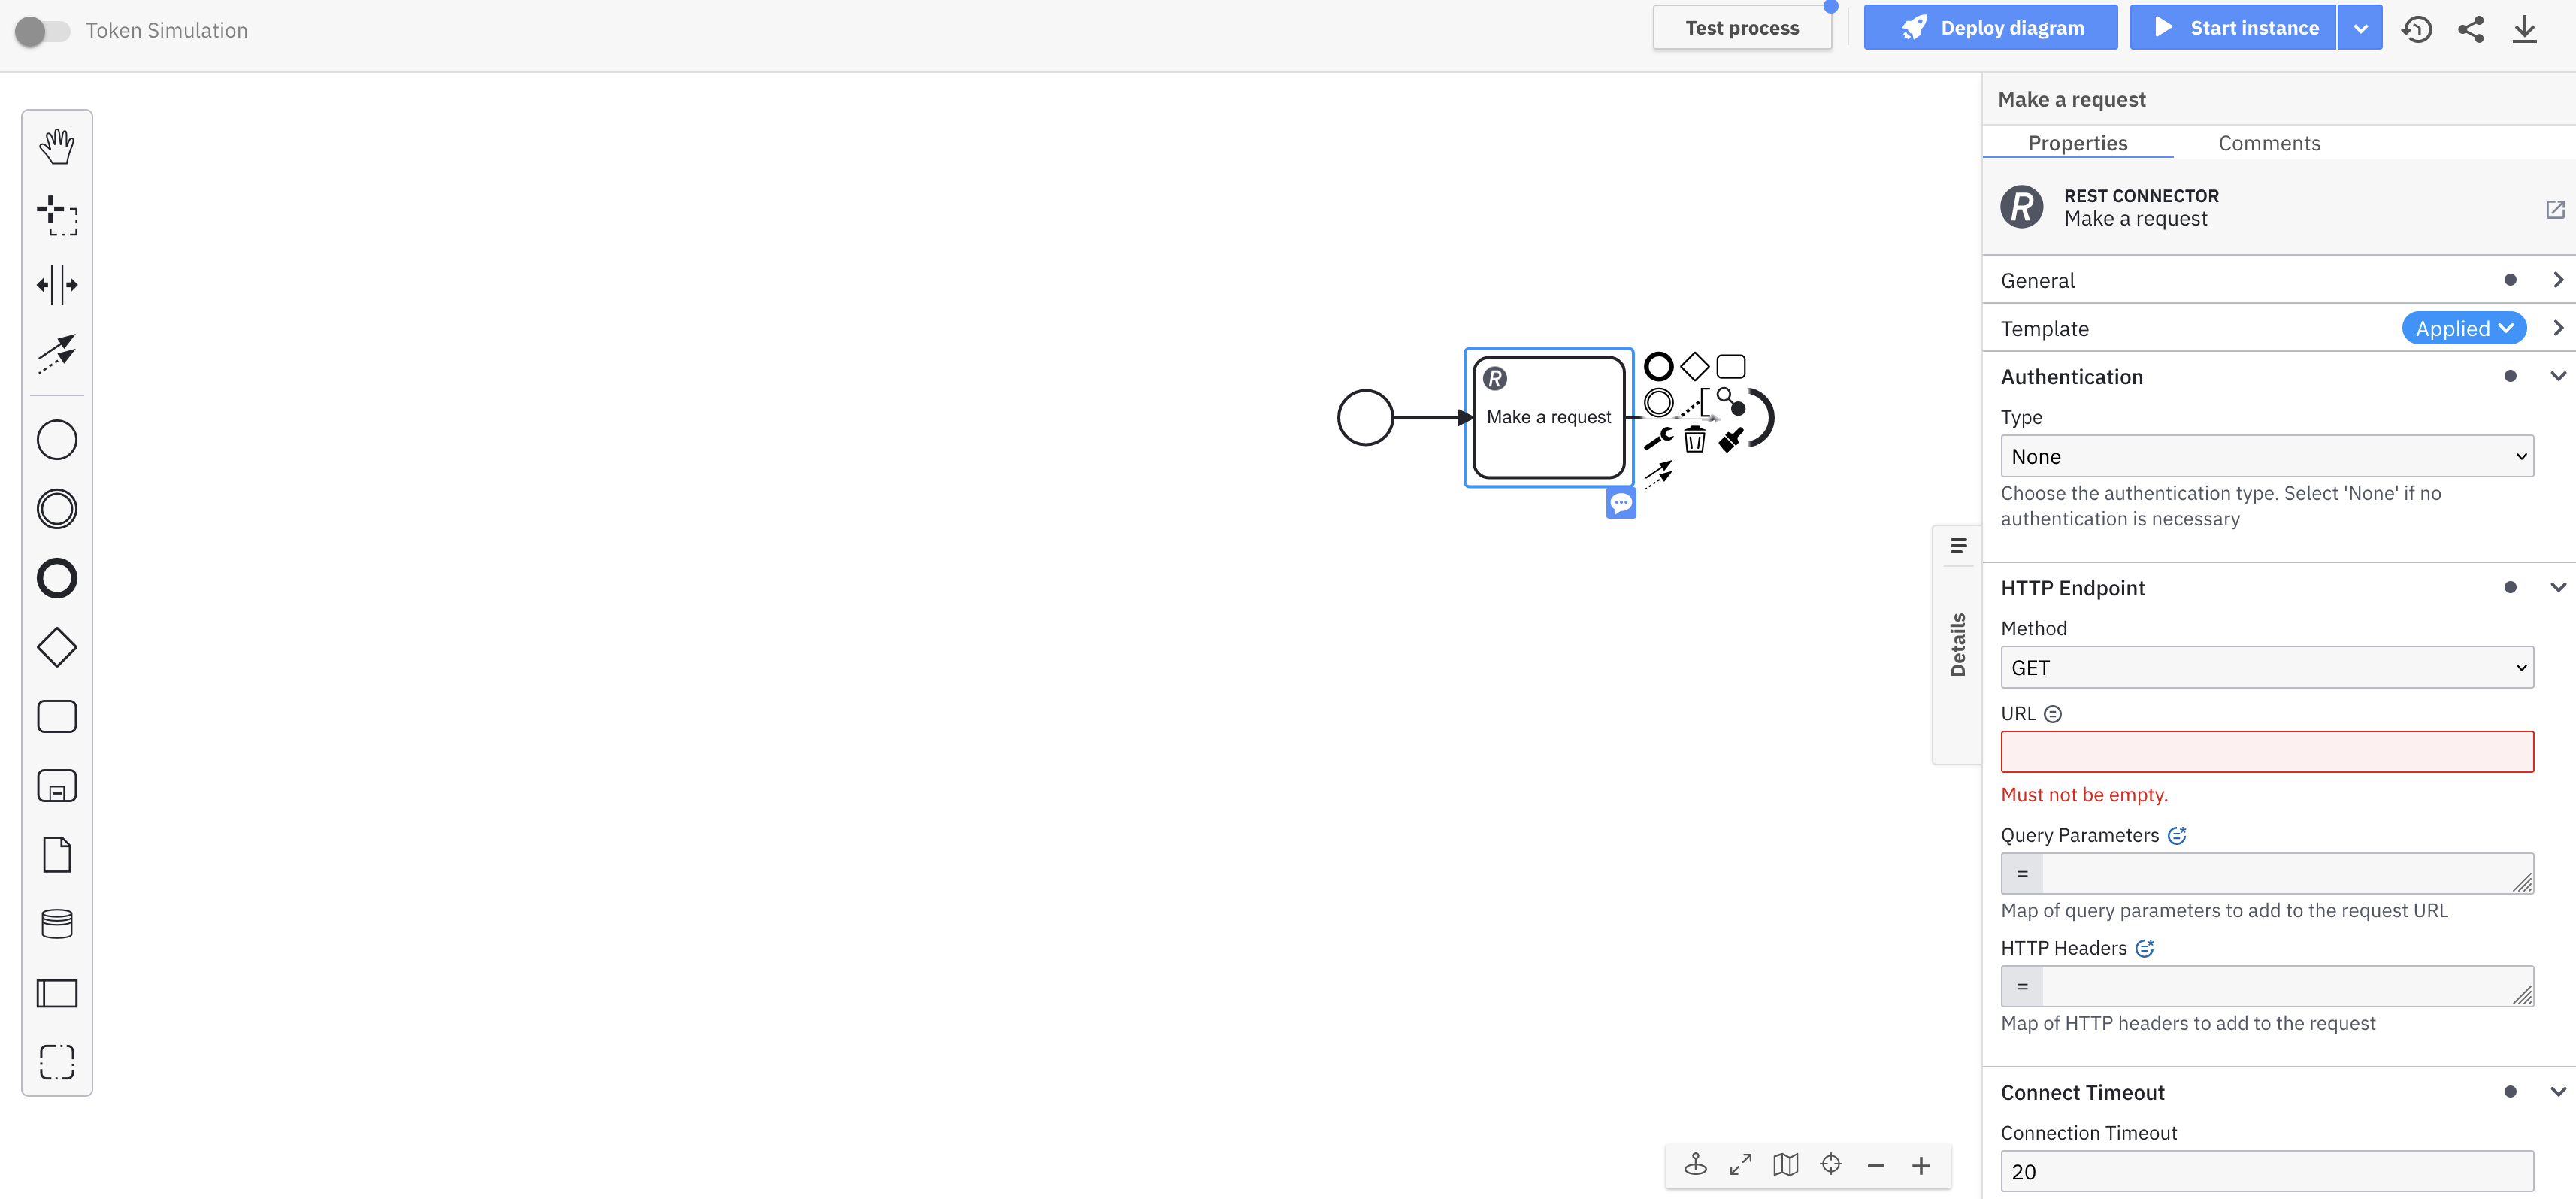
Task: Download the diagram using the download icon
Action: click(x=2525, y=29)
